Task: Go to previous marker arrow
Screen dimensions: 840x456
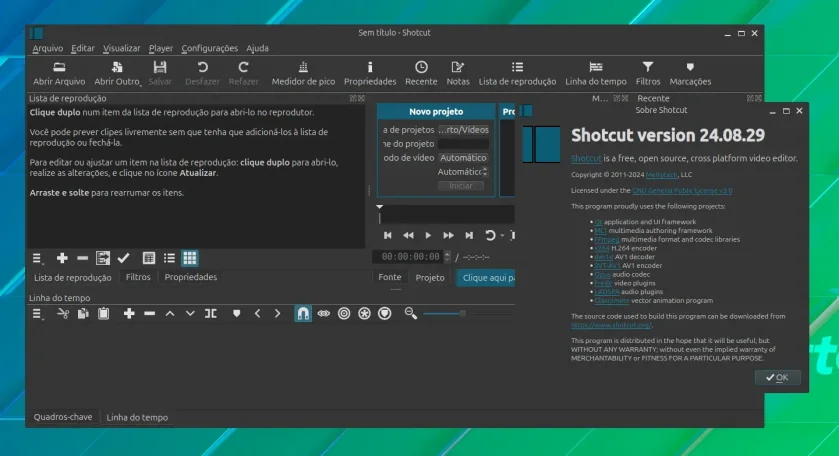Action: (x=257, y=313)
